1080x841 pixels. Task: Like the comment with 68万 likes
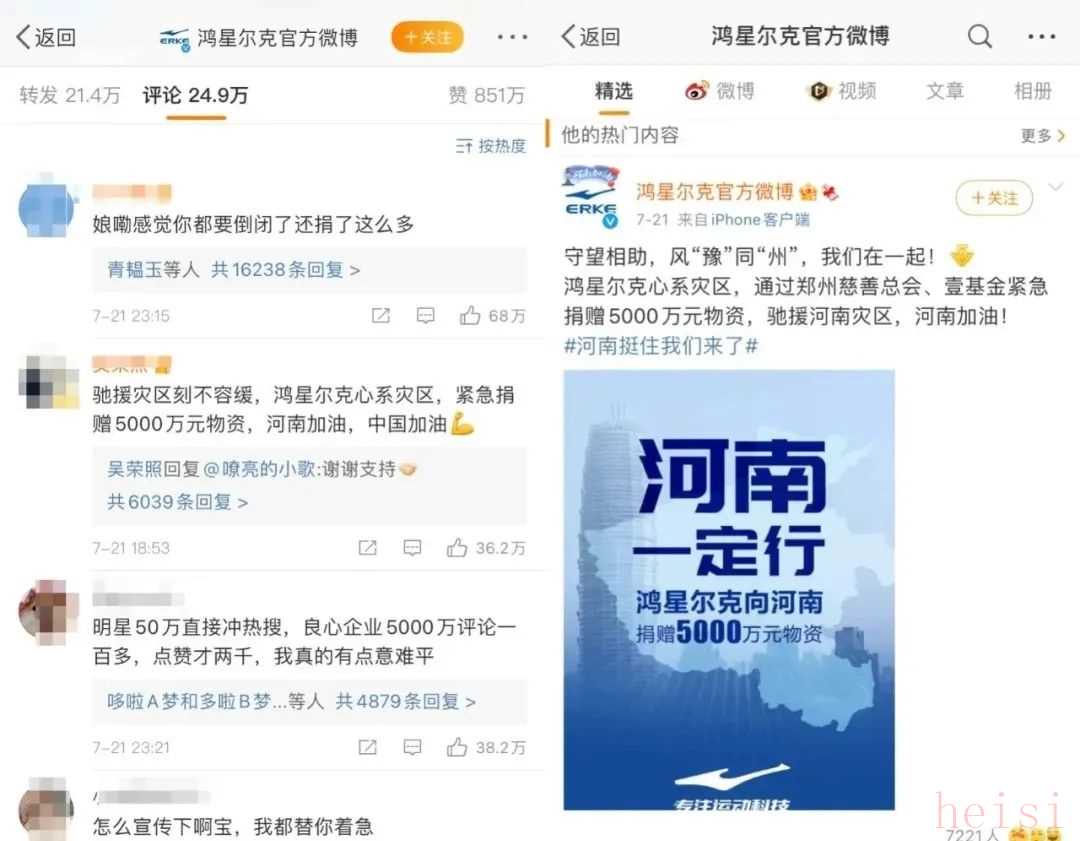coord(470,315)
